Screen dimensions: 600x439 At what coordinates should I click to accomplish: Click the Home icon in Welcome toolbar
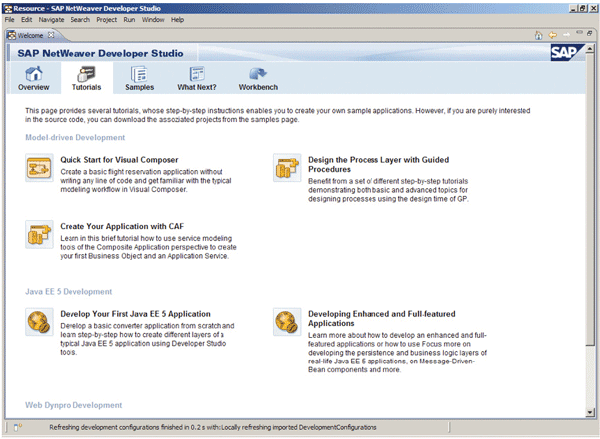[539, 34]
